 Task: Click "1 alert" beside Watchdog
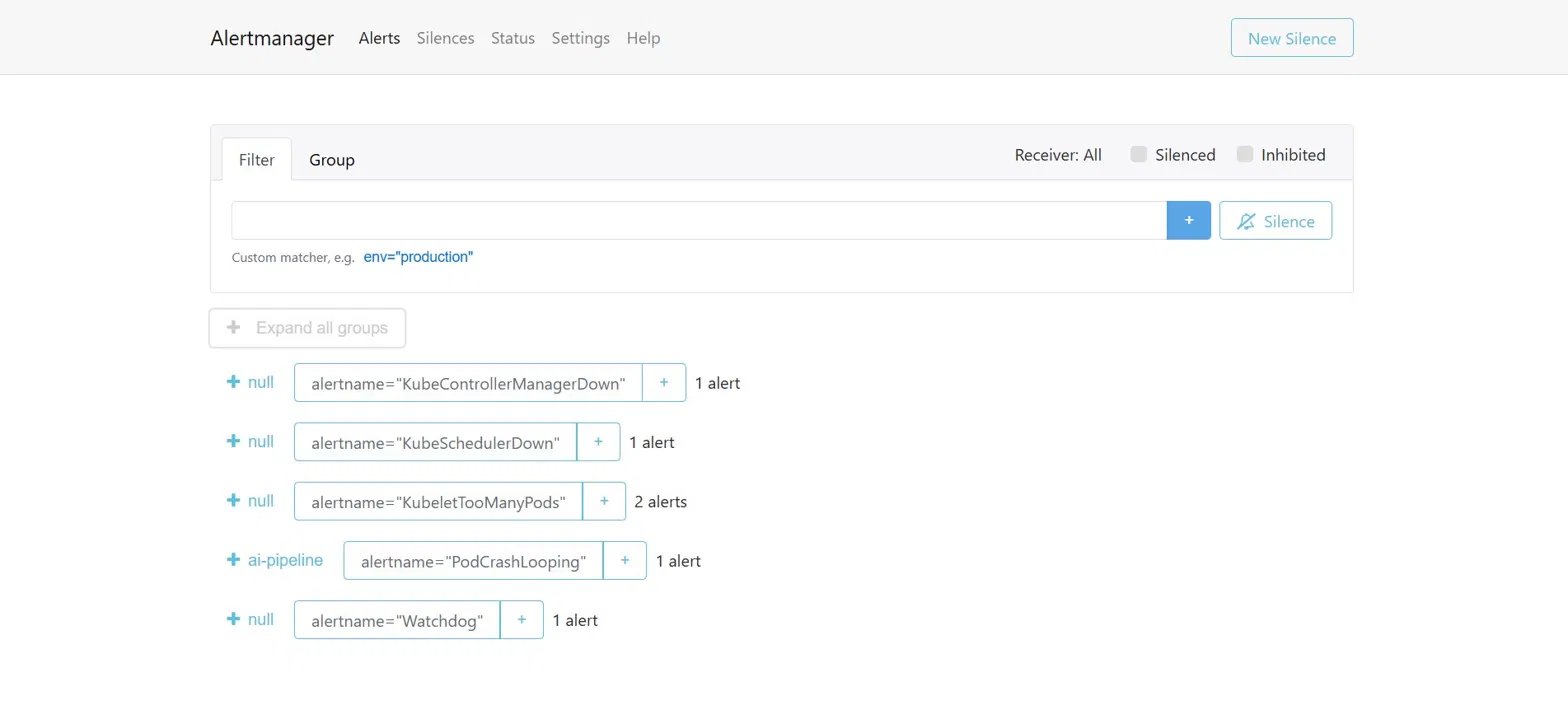[x=575, y=620]
